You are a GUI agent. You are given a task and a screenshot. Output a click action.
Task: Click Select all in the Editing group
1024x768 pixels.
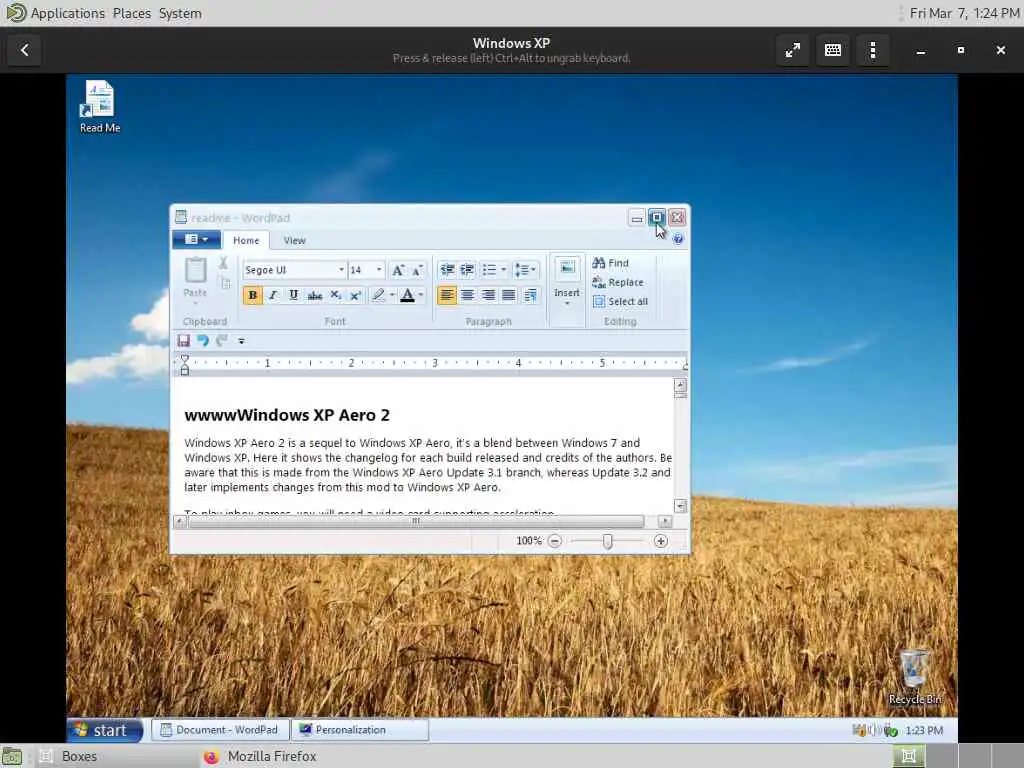click(620, 302)
